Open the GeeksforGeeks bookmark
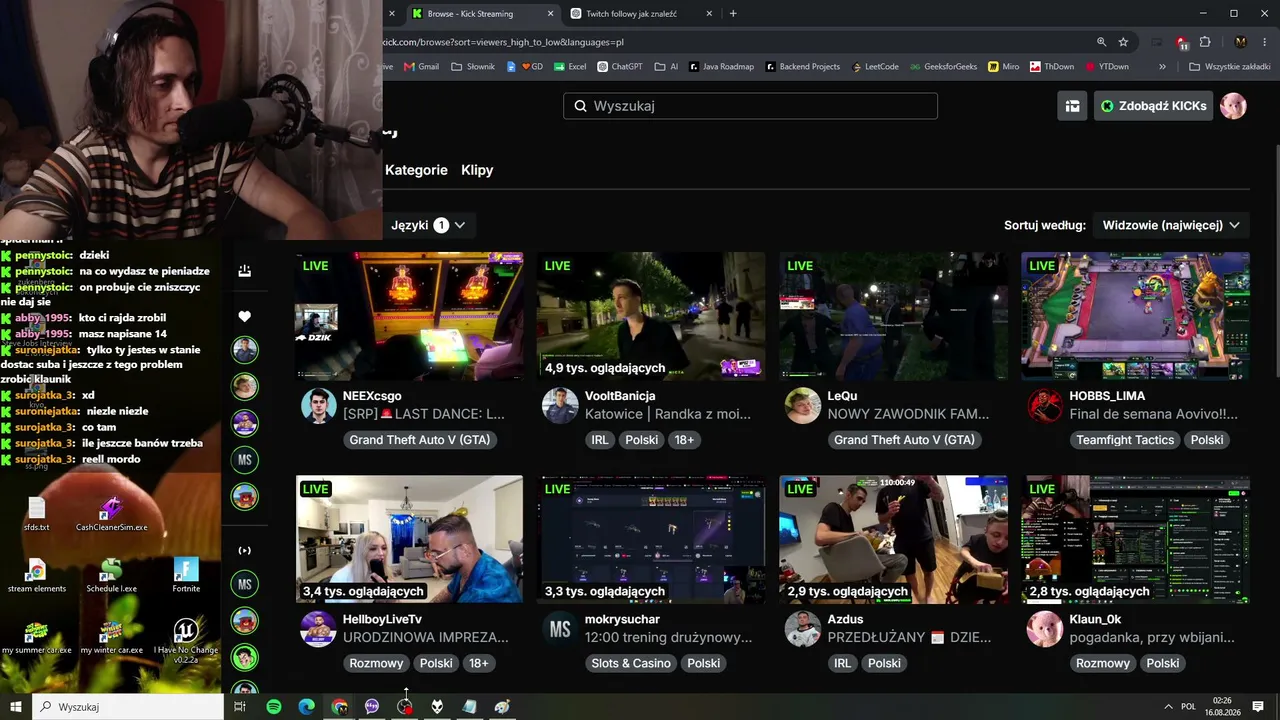1280x720 pixels. tap(943, 67)
